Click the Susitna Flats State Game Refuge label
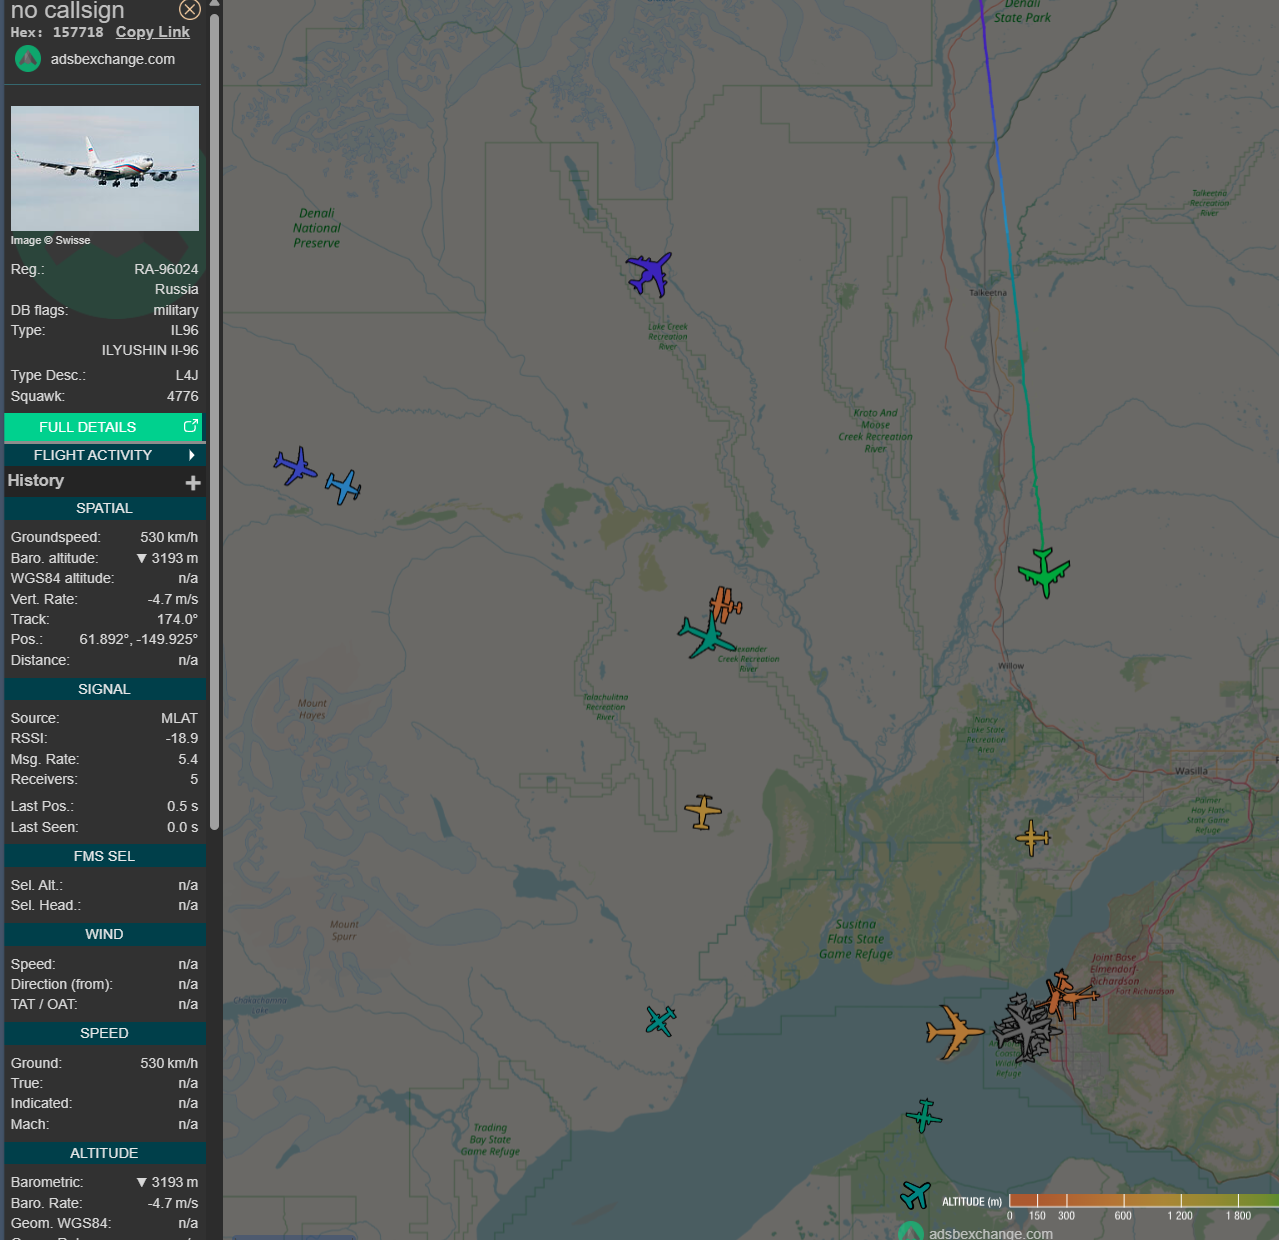 (x=856, y=939)
